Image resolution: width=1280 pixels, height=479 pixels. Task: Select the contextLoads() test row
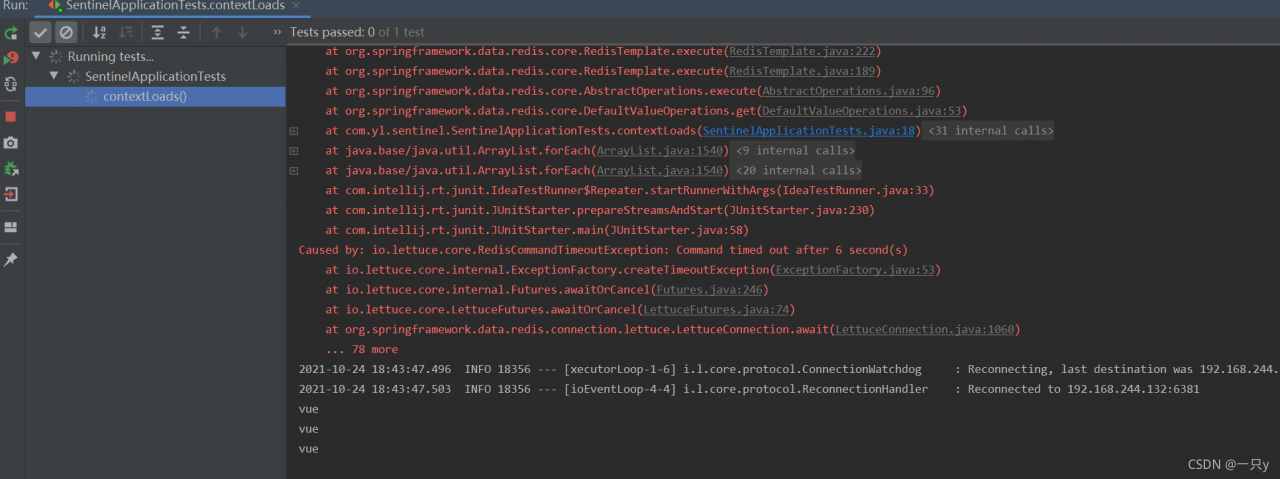pos(155,96)
